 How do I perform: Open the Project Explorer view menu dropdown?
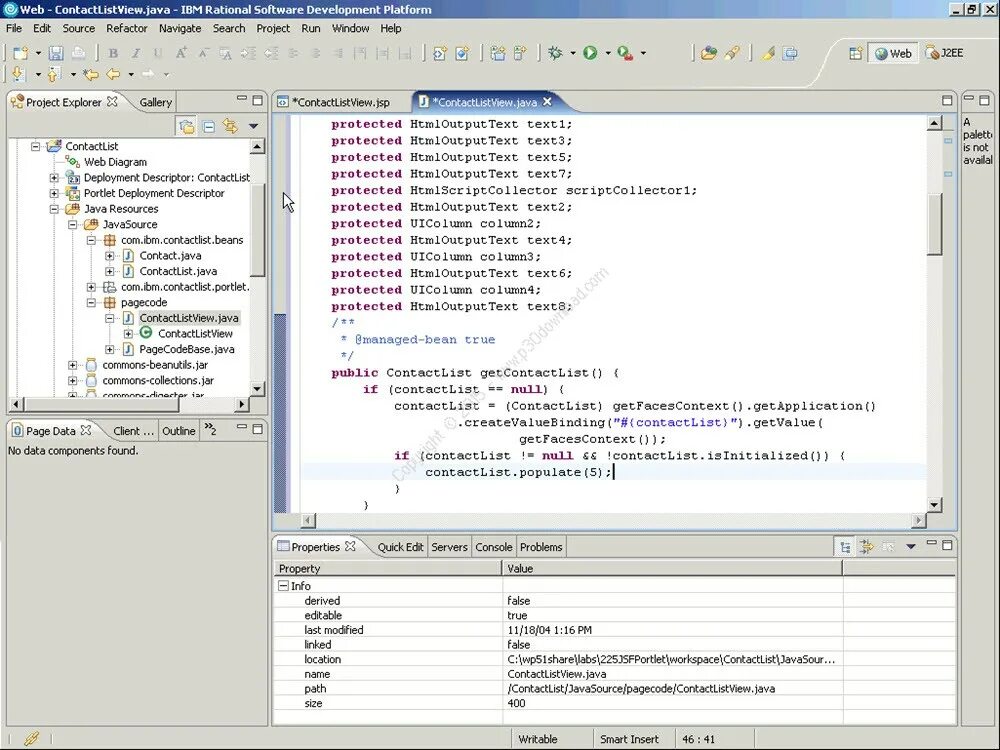[x=253, y=126]
